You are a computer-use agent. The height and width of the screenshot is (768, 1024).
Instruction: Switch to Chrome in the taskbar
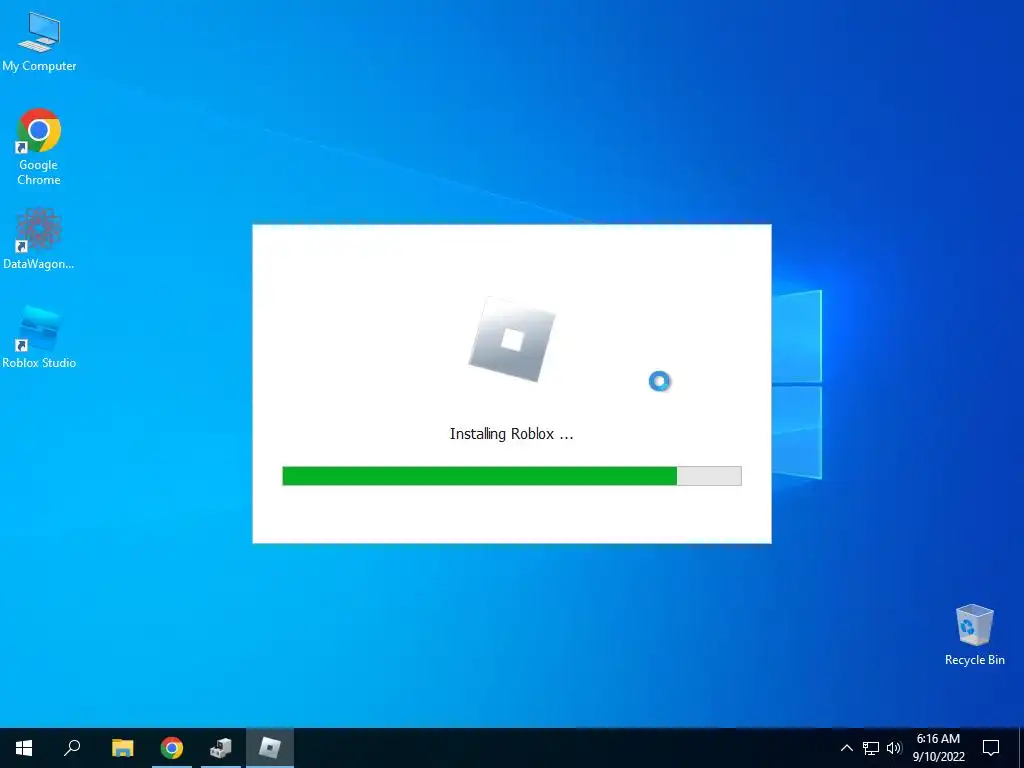[172, 748]
